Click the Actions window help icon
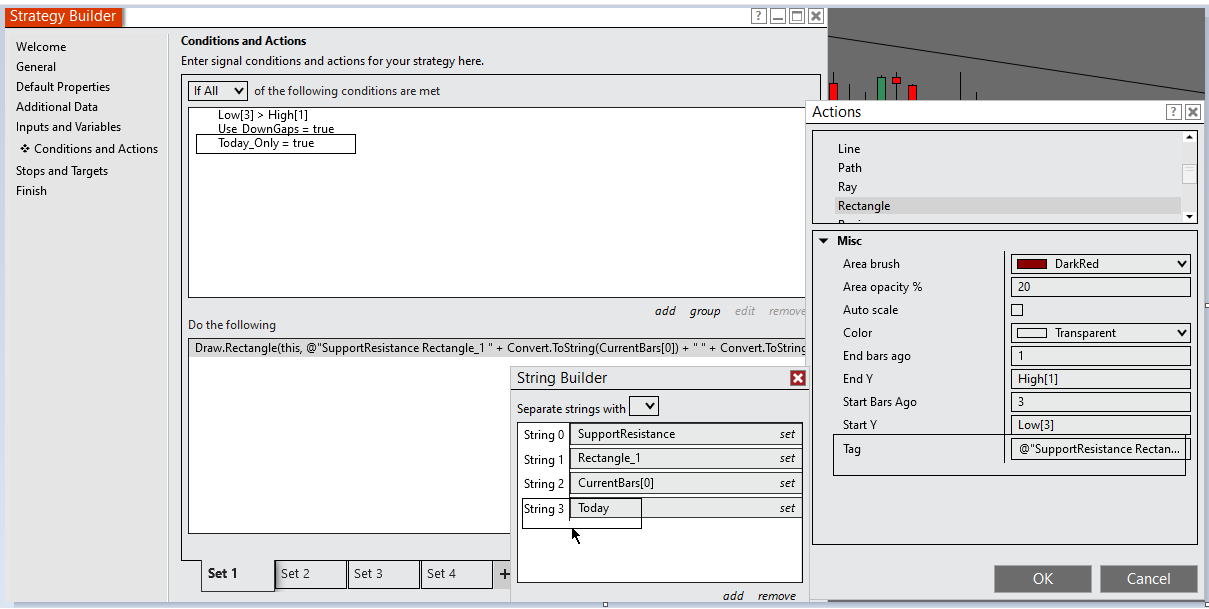This screenshot has height=609, width=1209. coord(1174,112)
